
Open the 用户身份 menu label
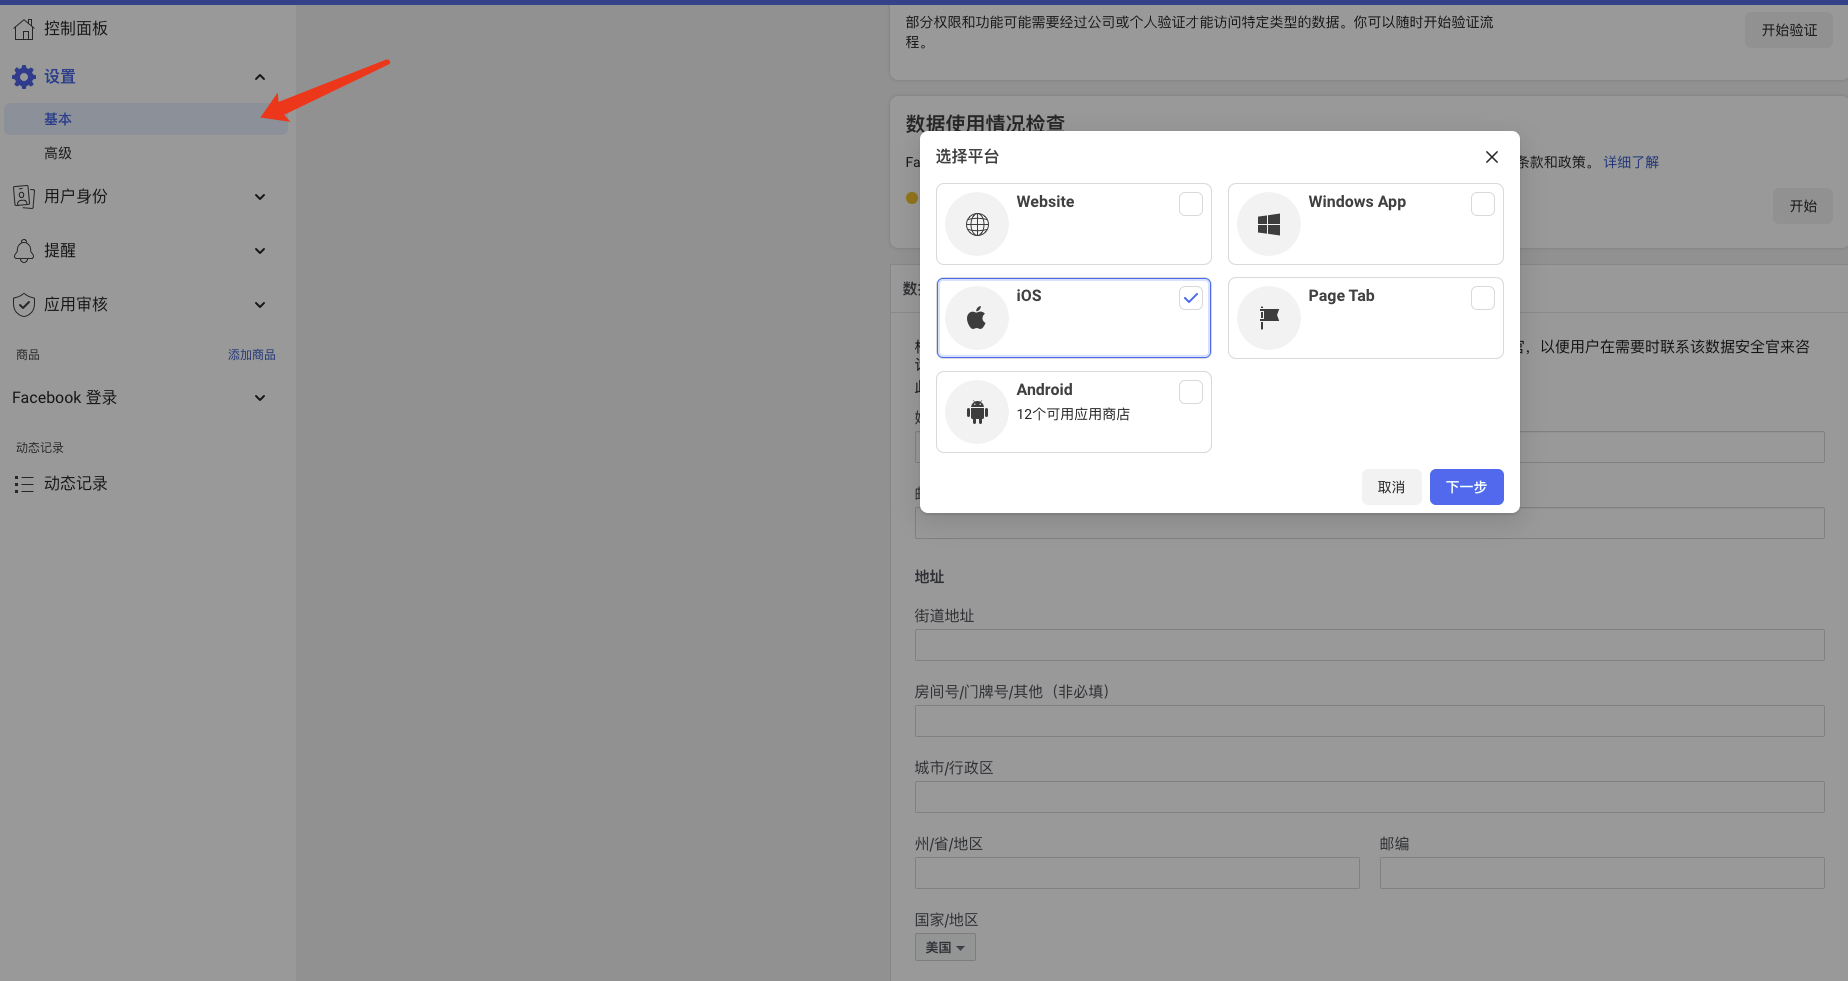click(x=76, y=197)
